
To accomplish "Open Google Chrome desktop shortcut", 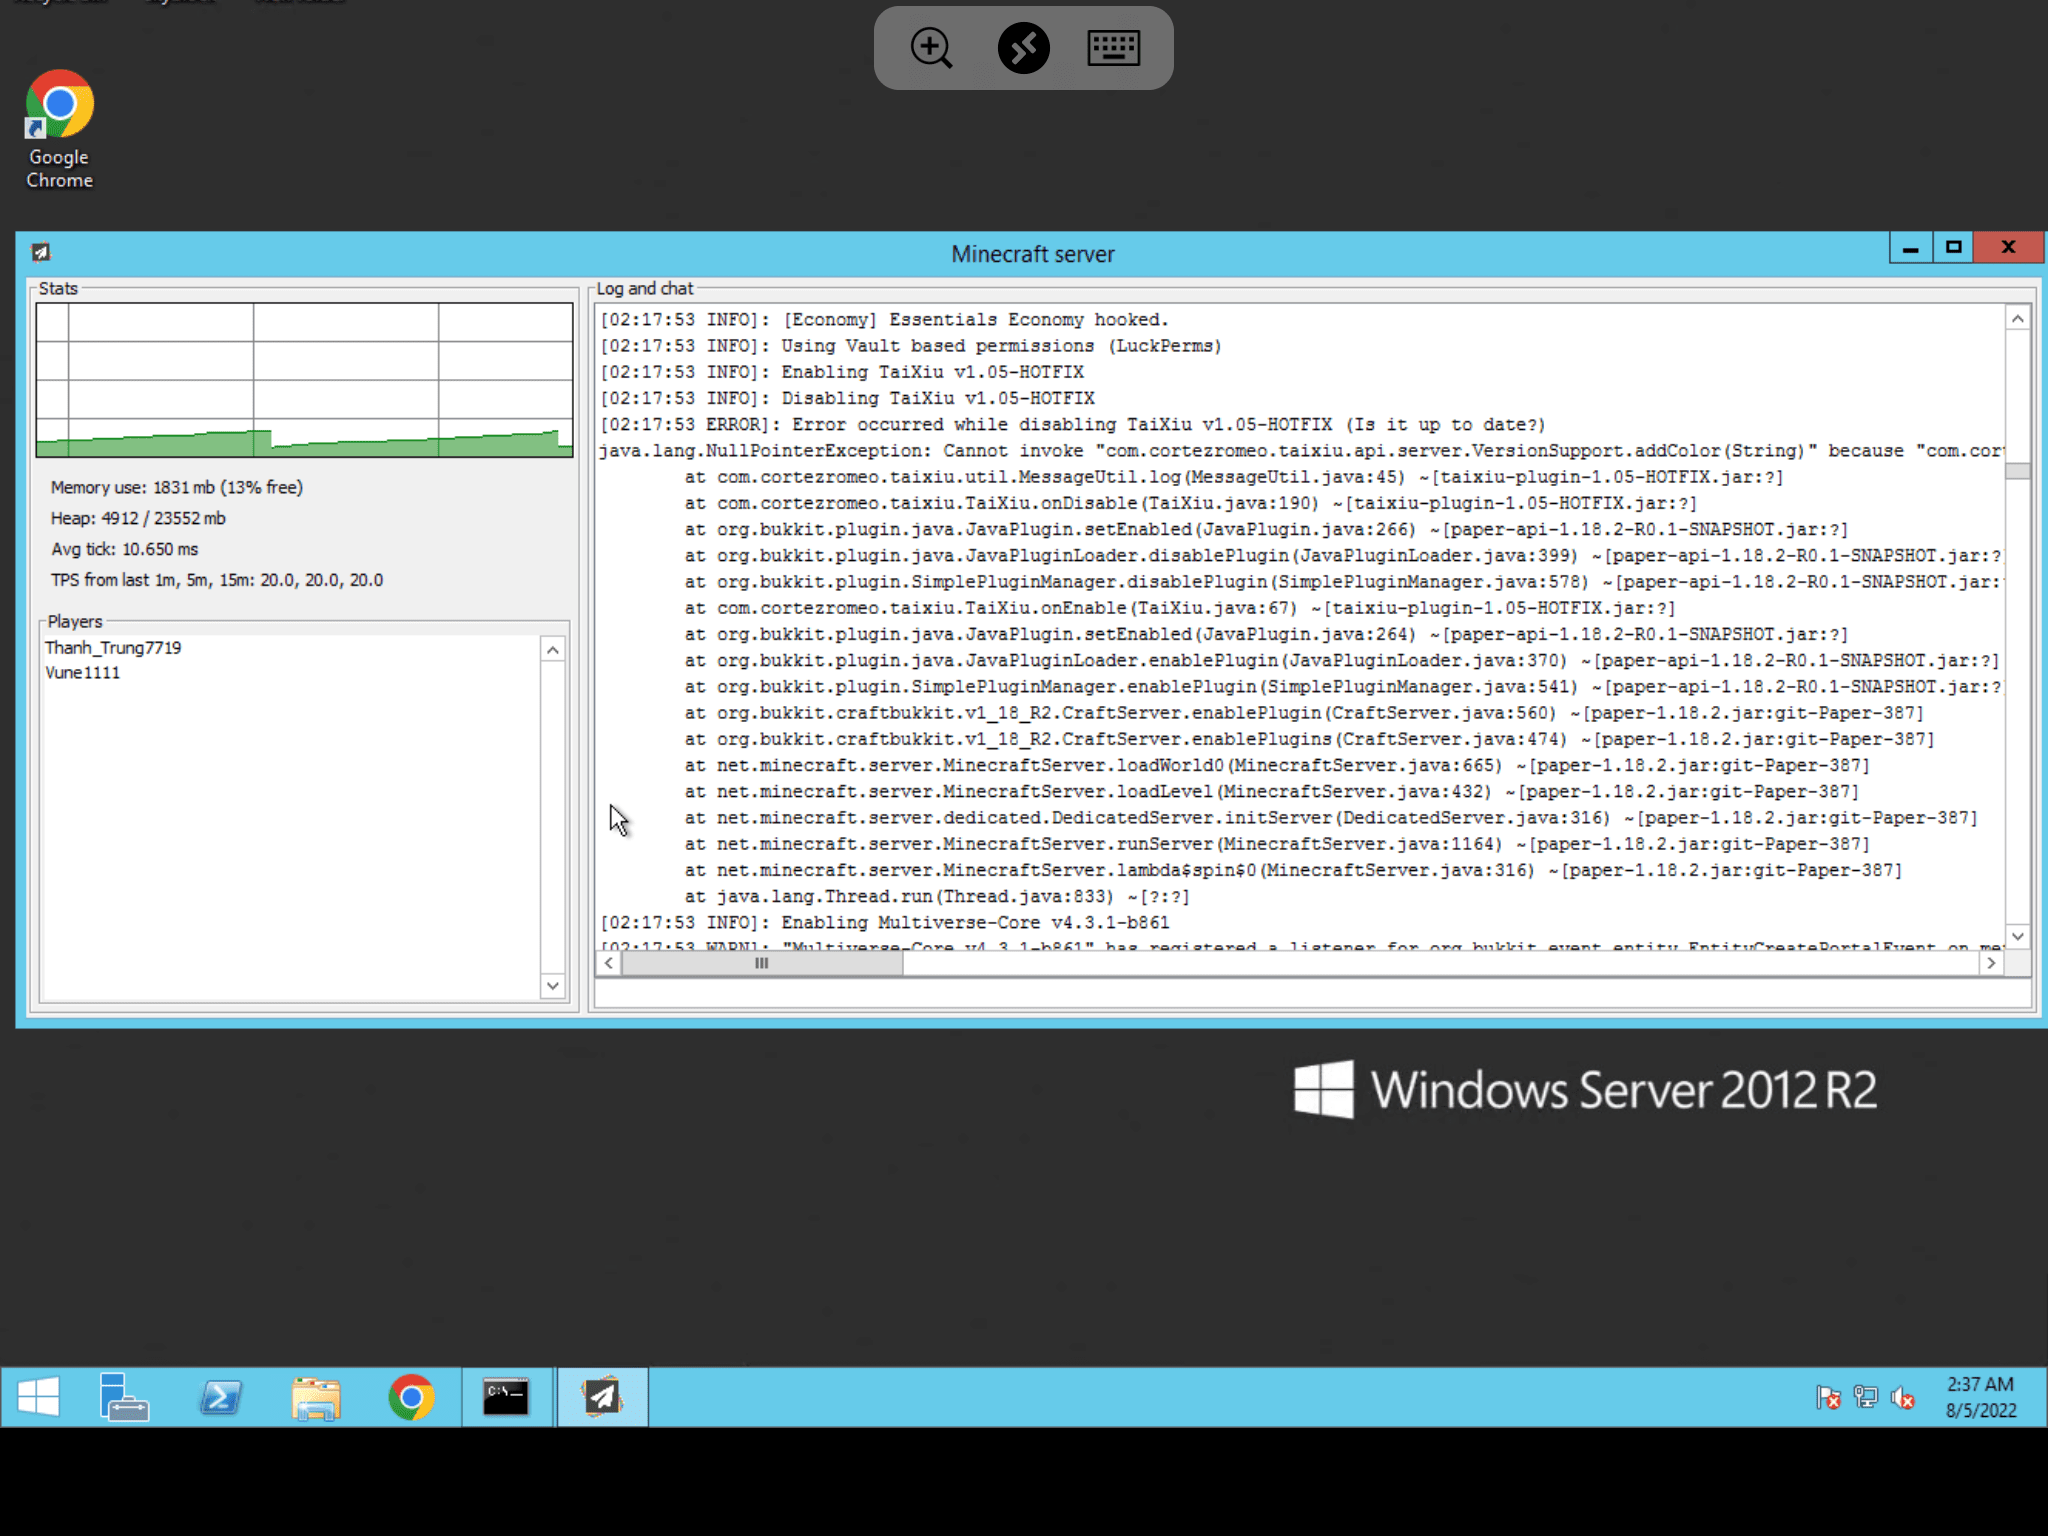I will click(59, 129).
